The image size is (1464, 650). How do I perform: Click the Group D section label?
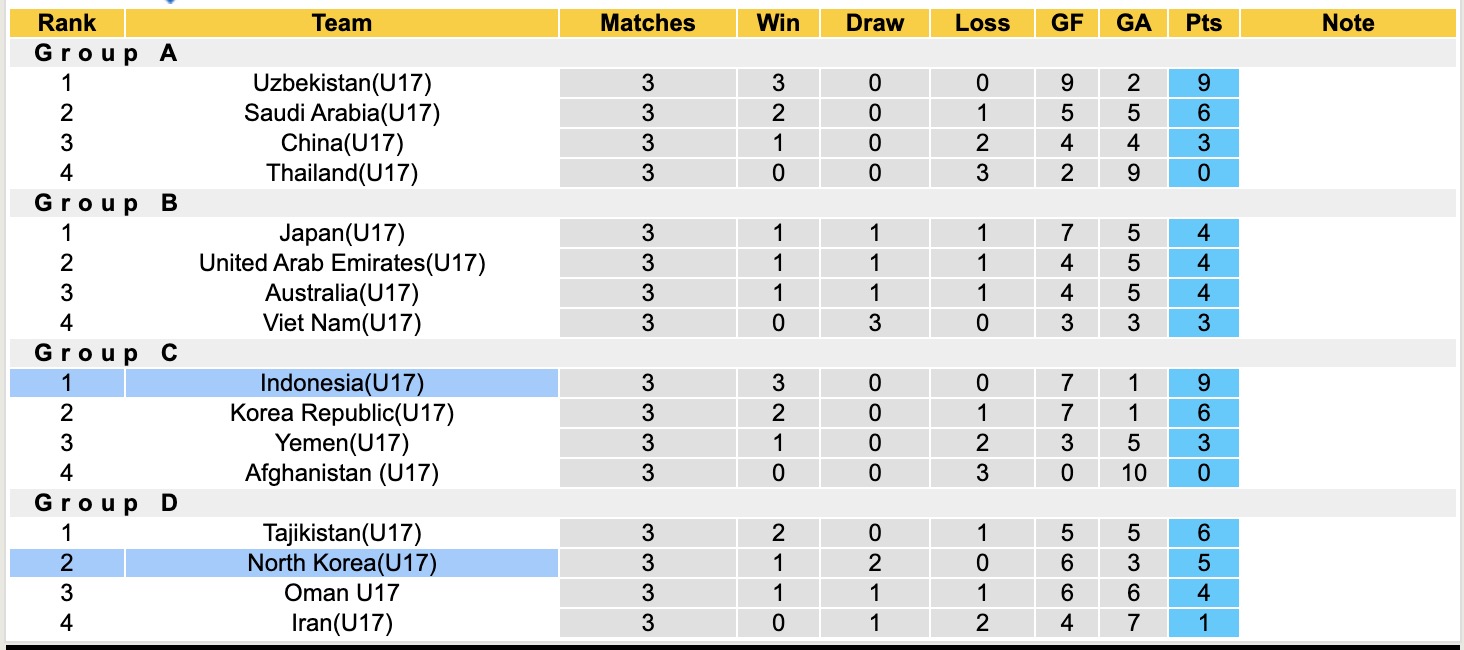106,503
